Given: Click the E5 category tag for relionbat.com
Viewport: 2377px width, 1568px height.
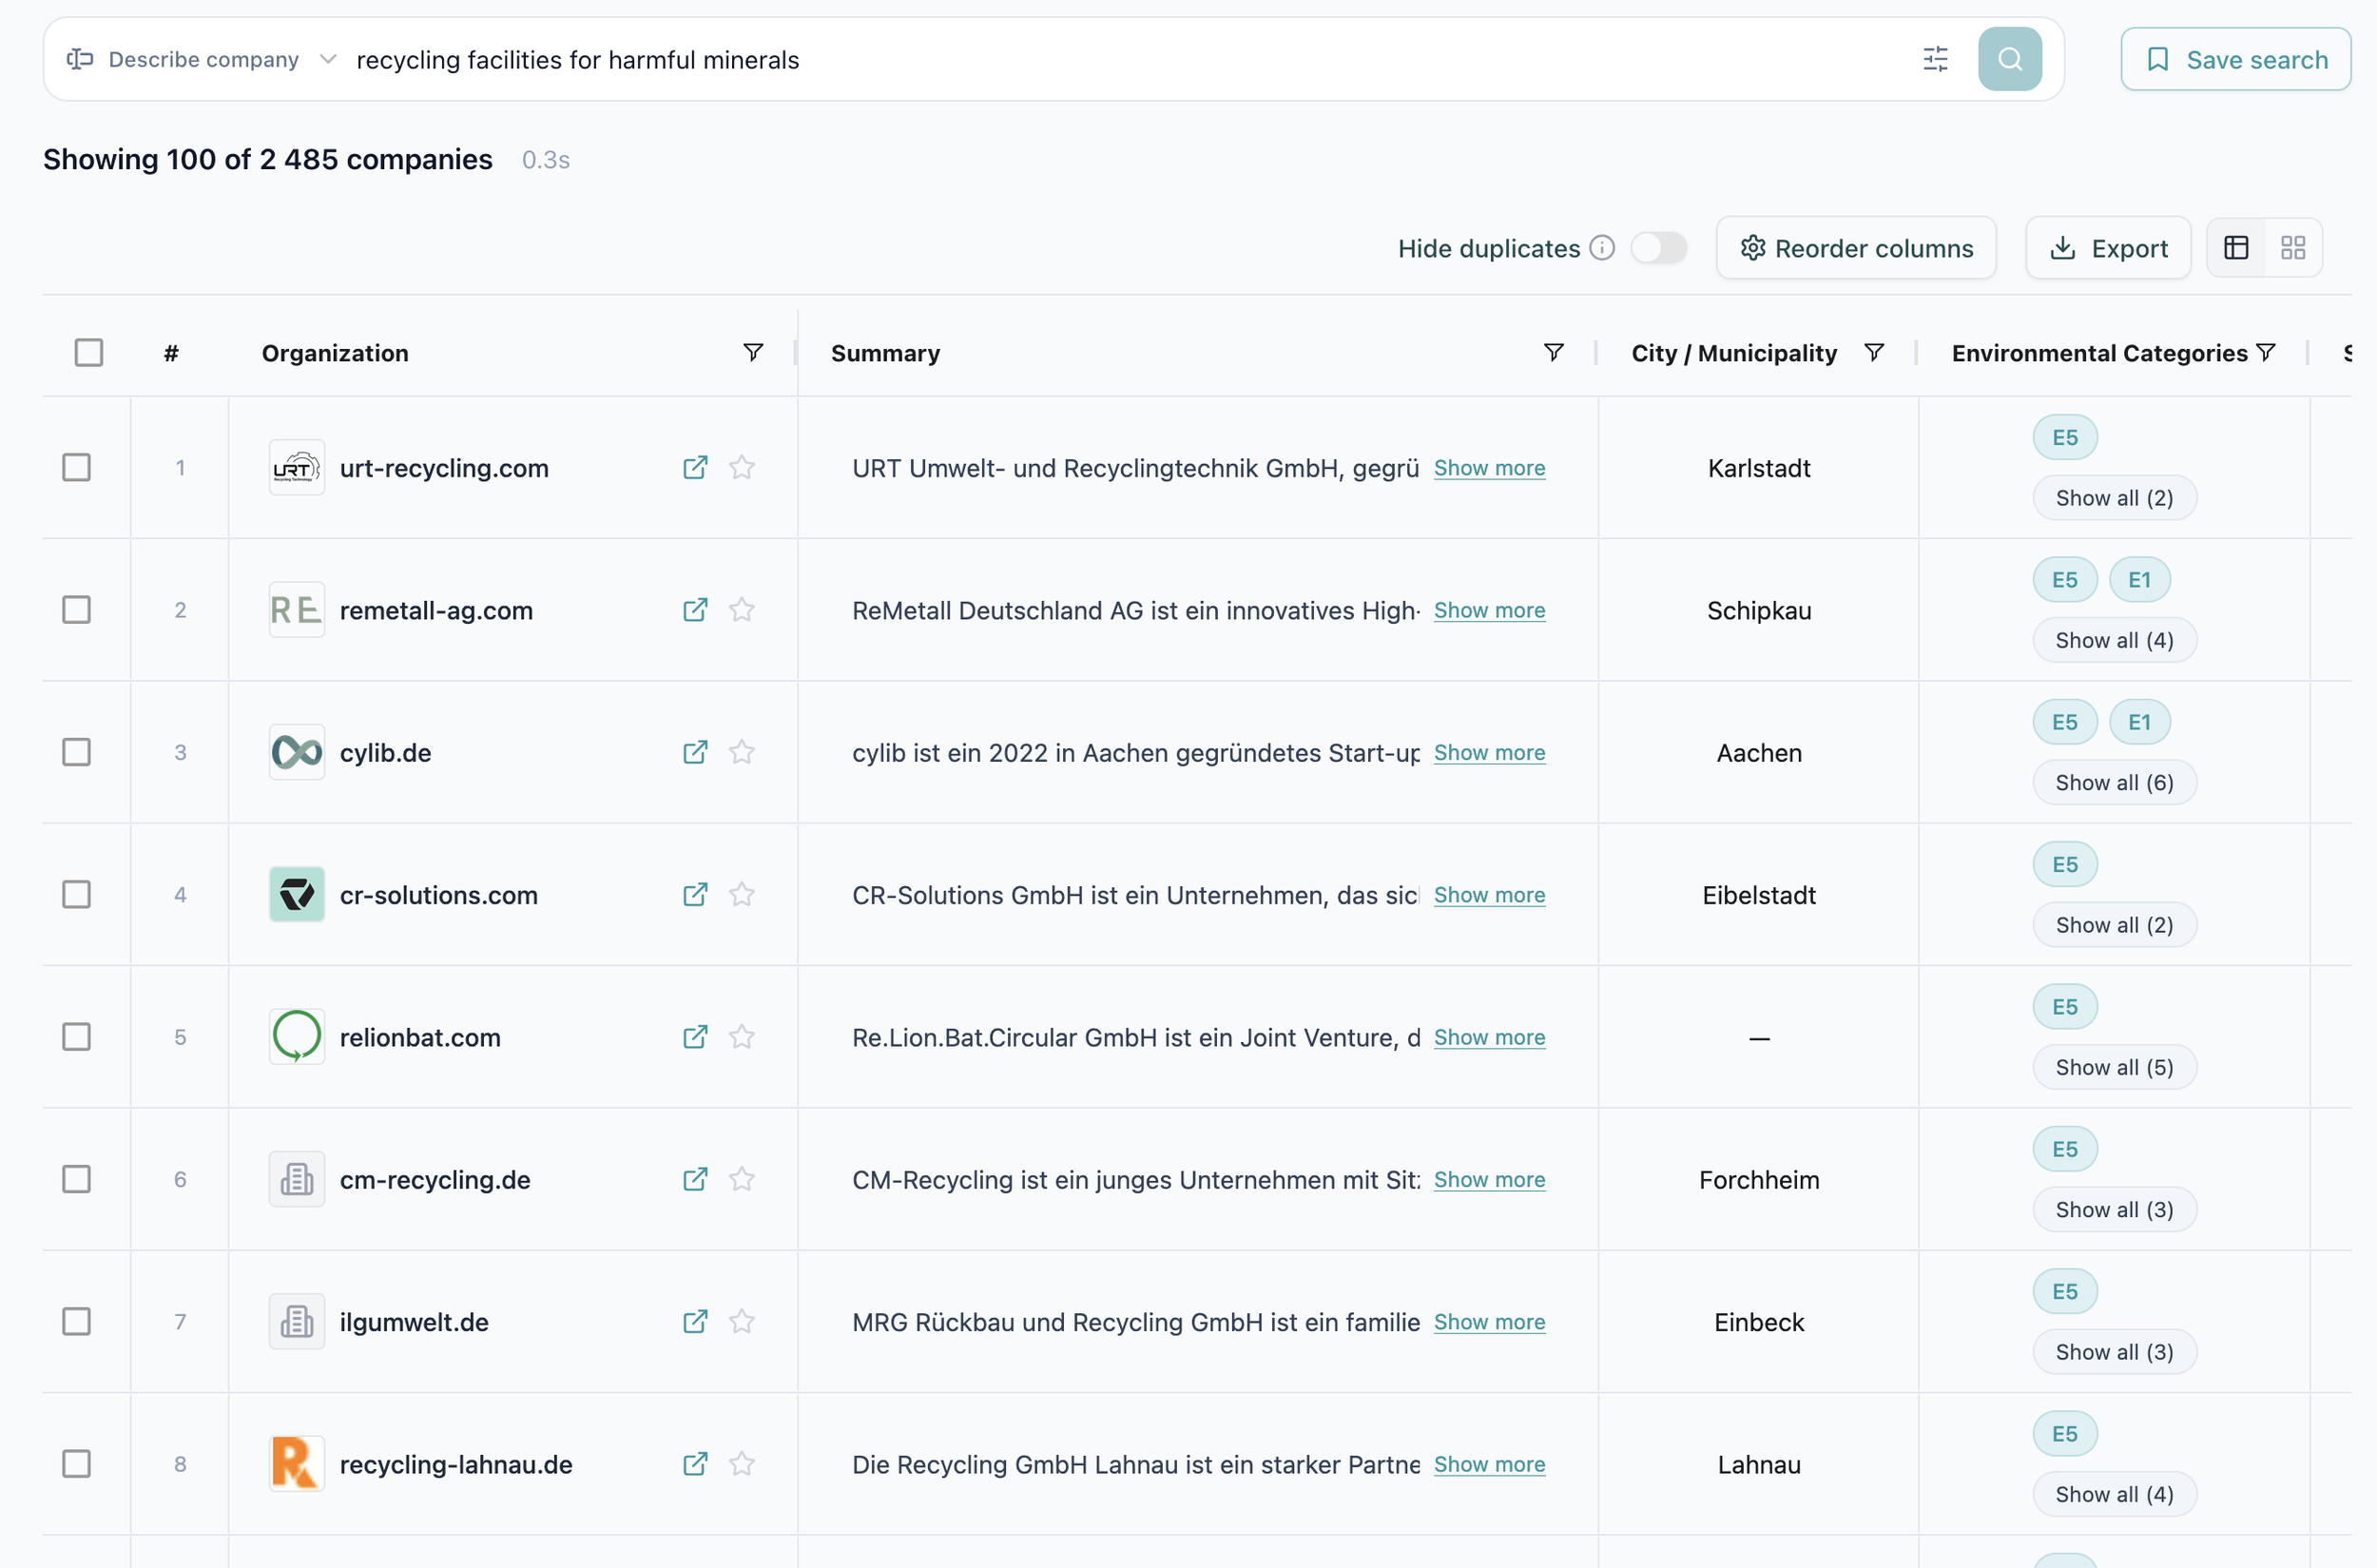Looking at the screenshot, I should click(2065, 1006).
